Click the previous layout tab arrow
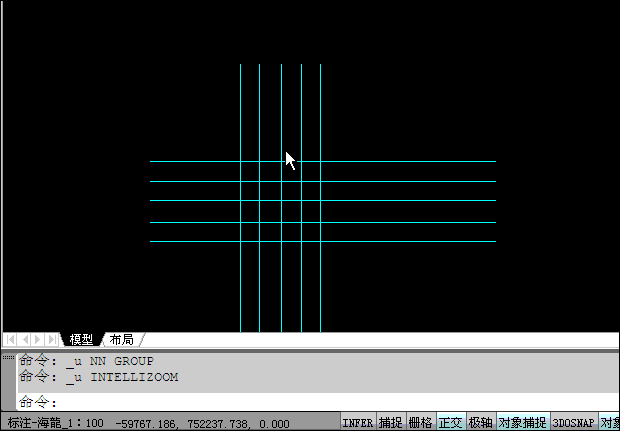 coord(25,340)
